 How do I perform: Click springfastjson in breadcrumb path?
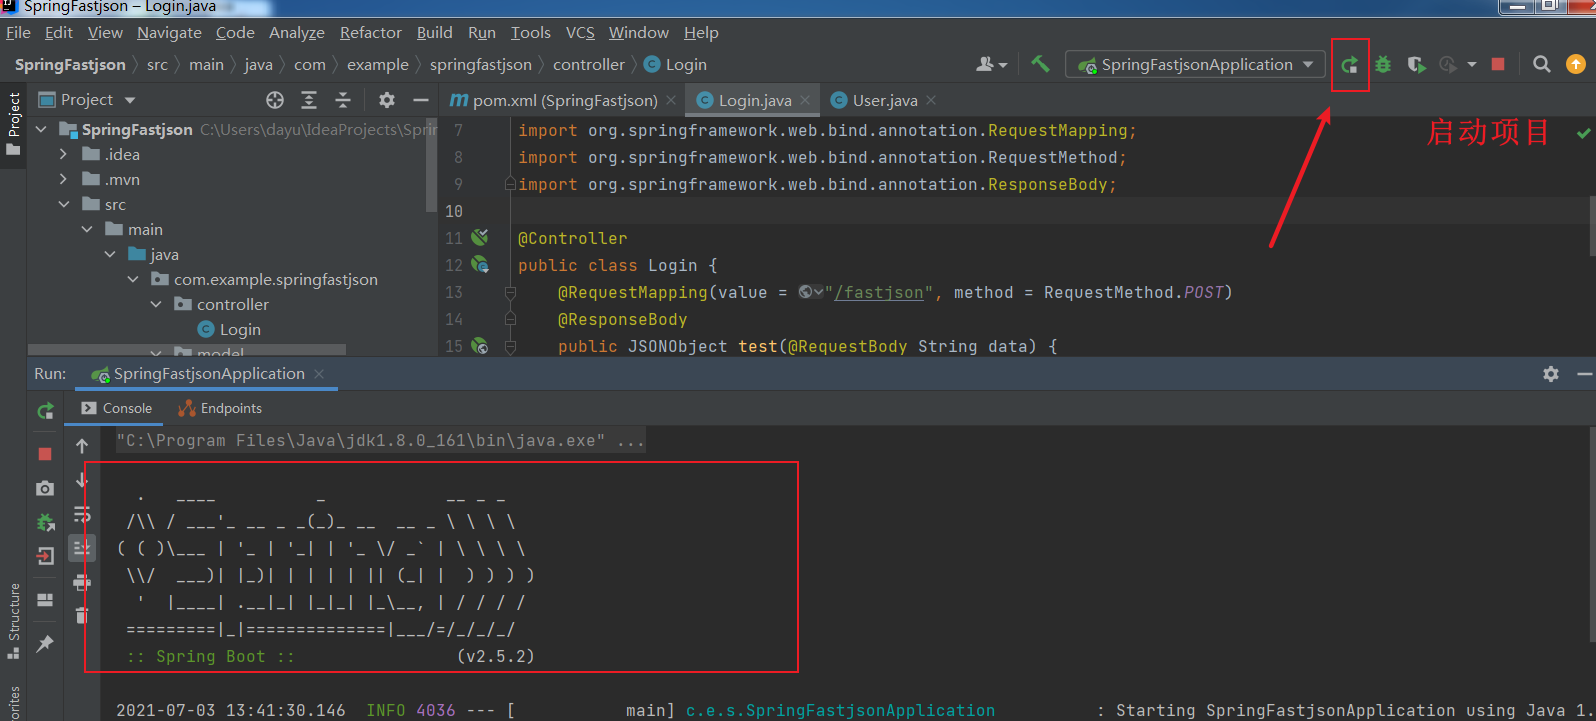[x=480, y=64]
